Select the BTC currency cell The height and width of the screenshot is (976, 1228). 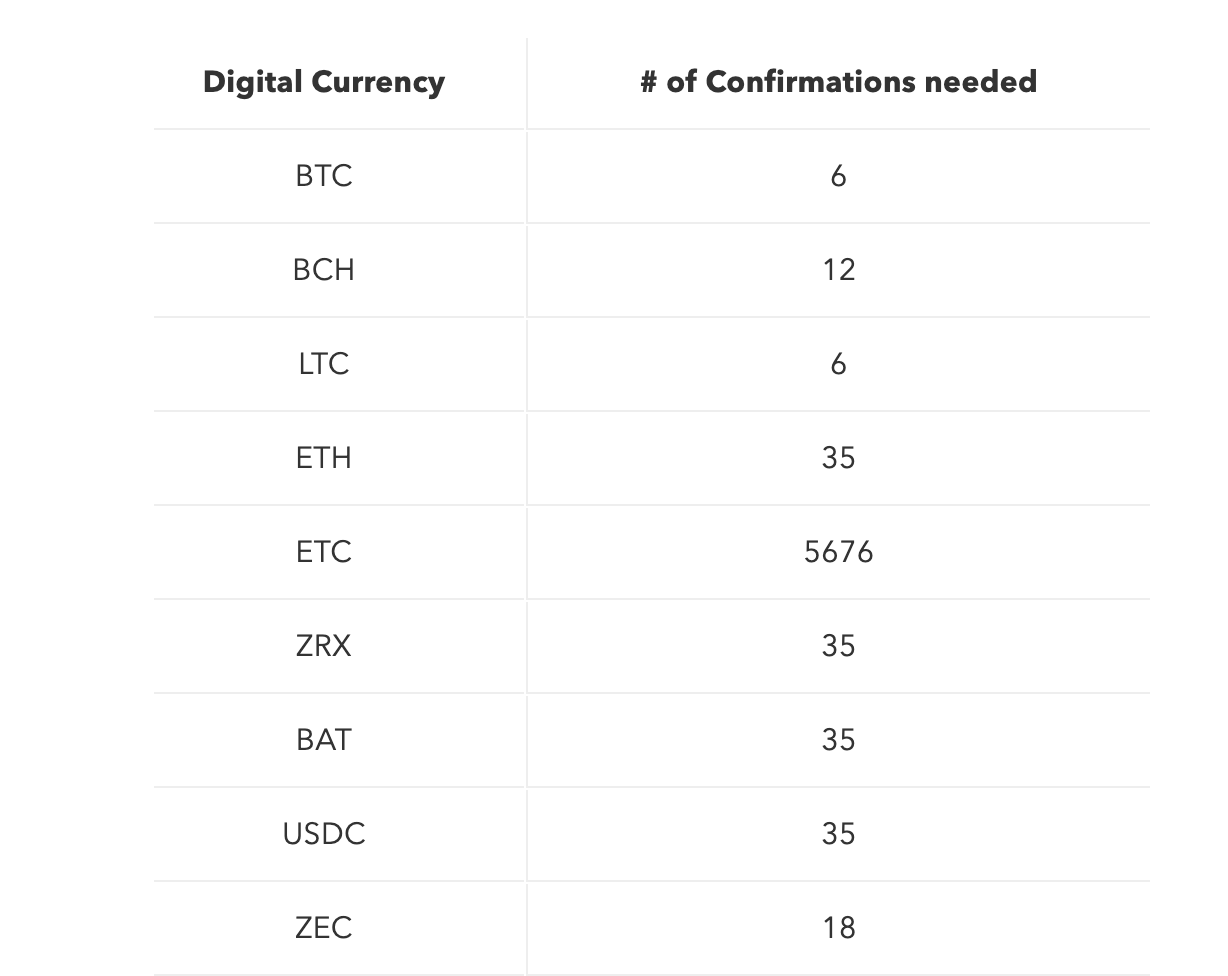pos(324,176)
